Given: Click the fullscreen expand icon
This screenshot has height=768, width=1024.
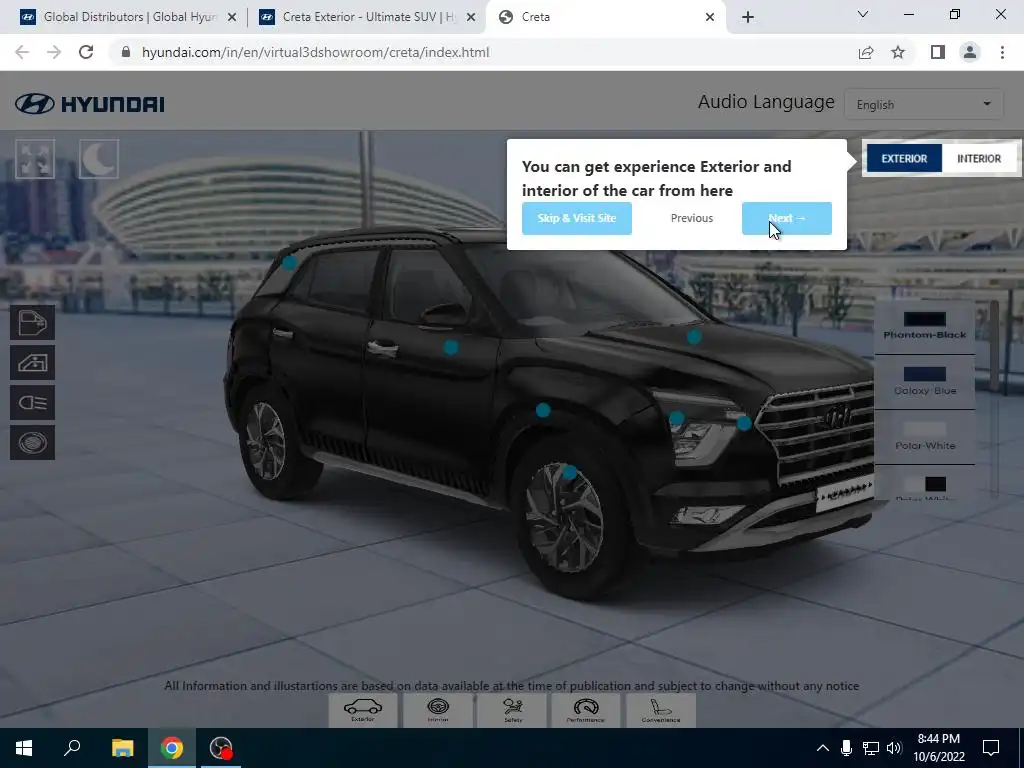Looking at the screenshot, I should 35,159.
